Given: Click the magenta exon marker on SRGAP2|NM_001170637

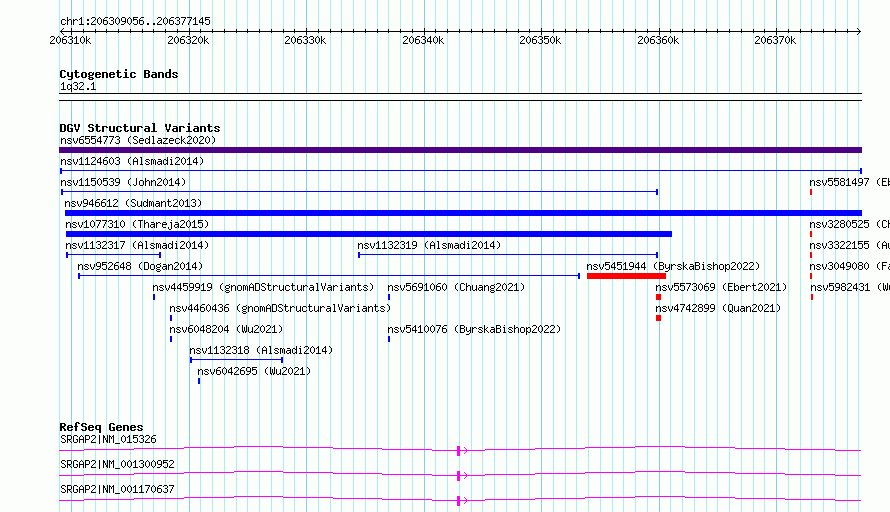Looking at the screenshot, I should [459, 501].
